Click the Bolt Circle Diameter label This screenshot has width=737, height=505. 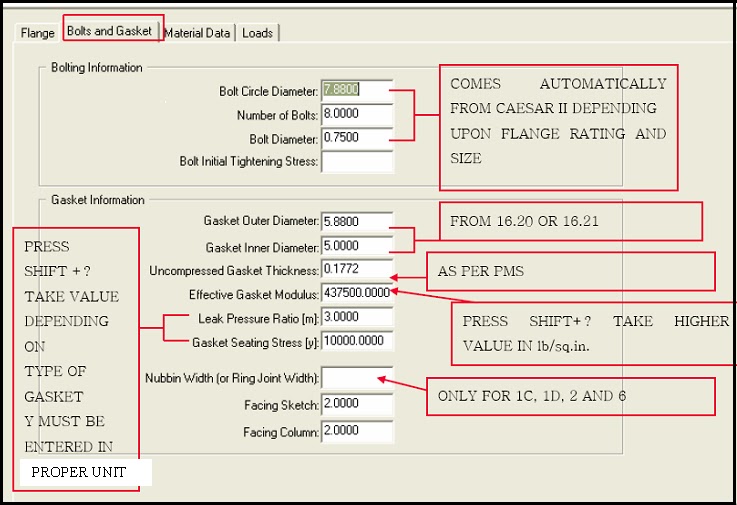coord(268,91)
